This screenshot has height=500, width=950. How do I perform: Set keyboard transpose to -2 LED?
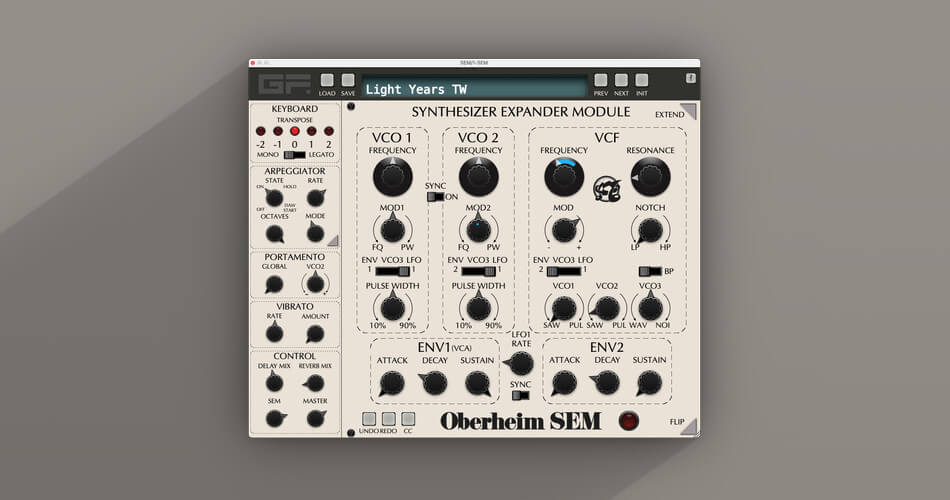tap(261, 131)
